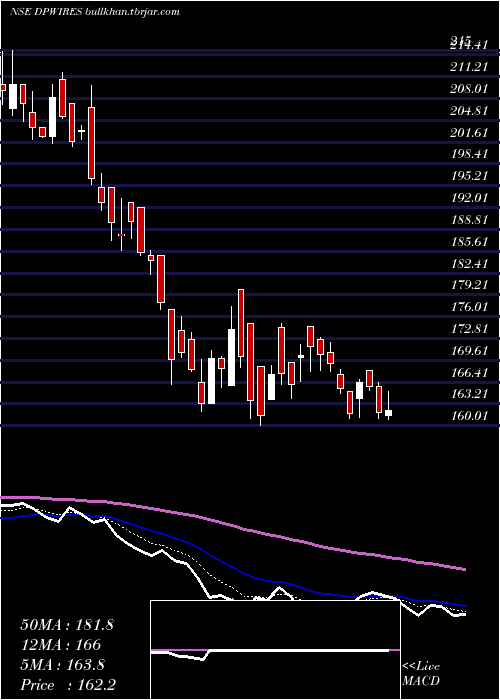Click the 204.81 price axis label
The image size is (500, 700).
(x=468, y=111)
